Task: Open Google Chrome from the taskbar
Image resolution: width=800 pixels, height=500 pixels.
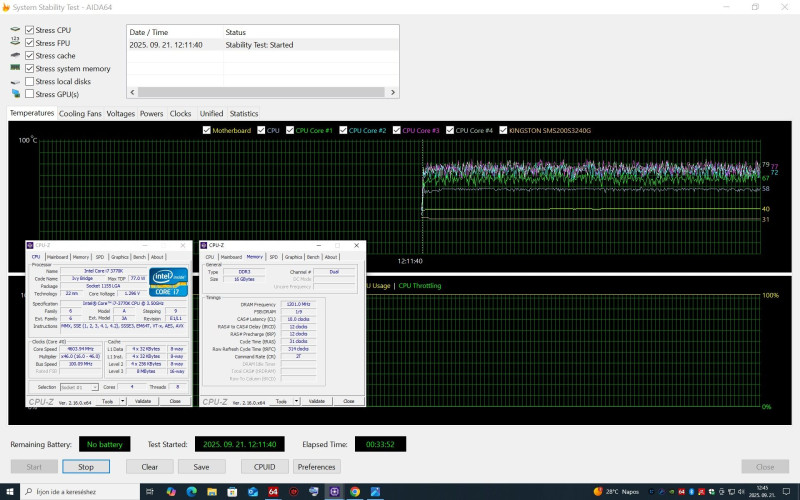Action: [355, 491]
